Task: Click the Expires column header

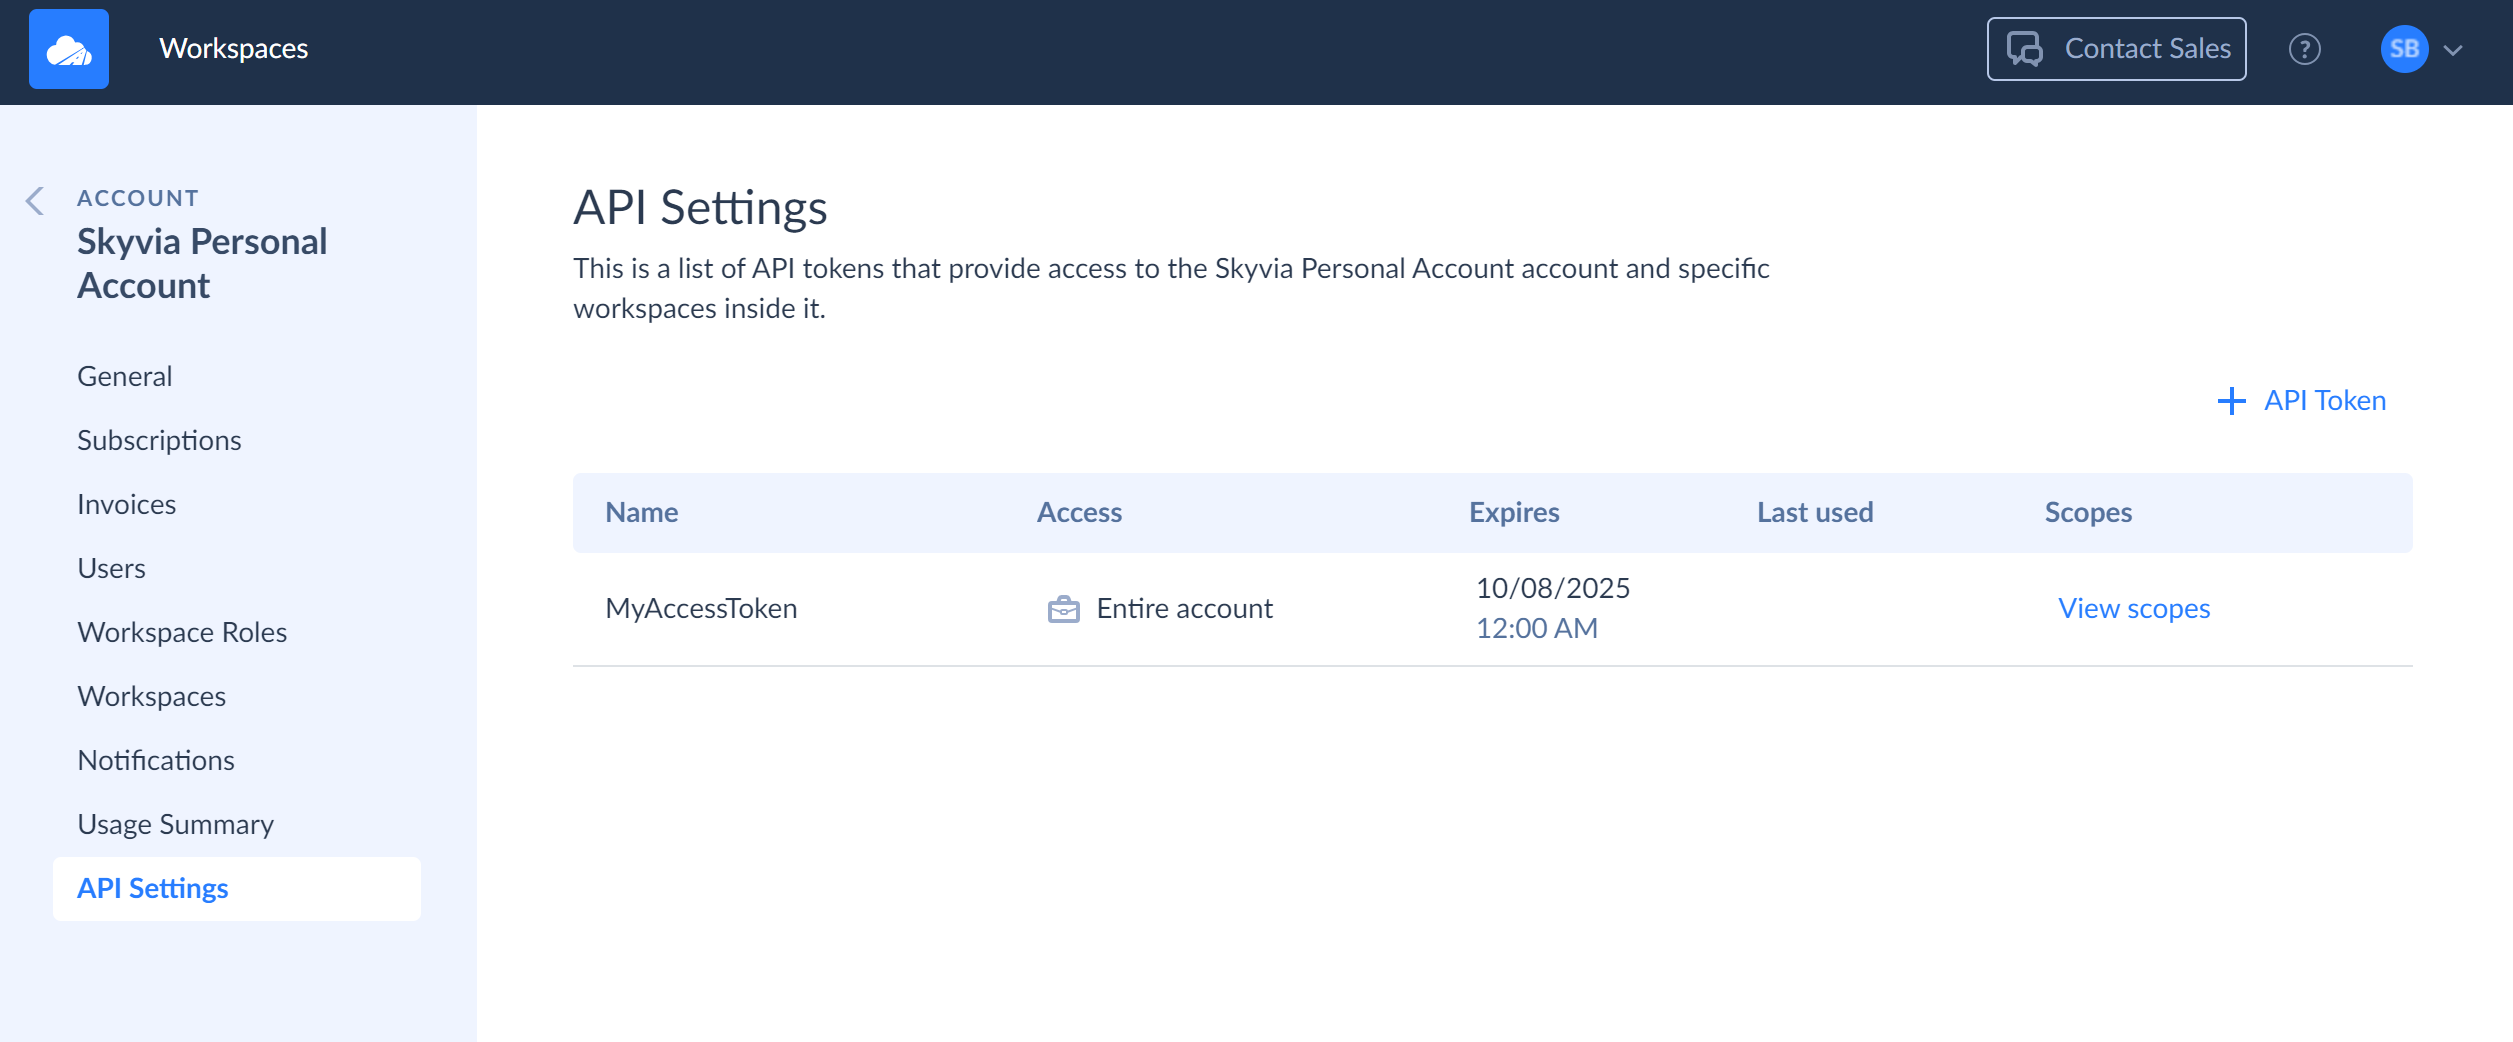Action: (1514, 512)
